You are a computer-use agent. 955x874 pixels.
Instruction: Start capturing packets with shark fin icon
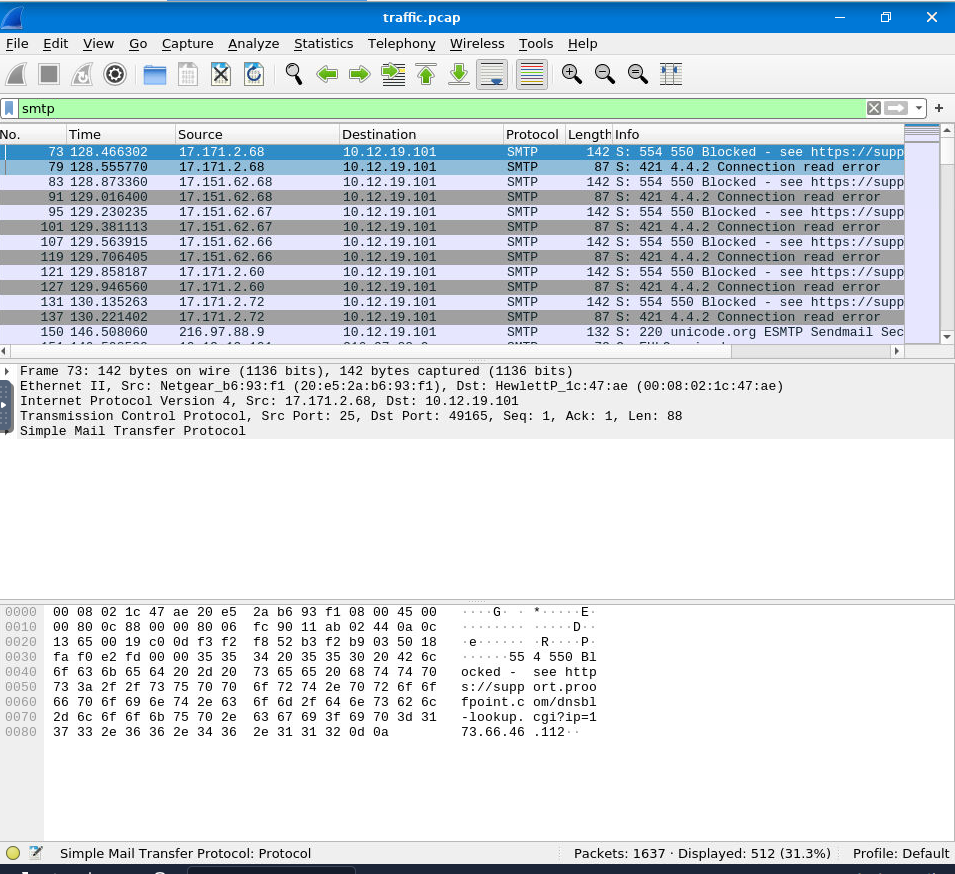tap(16, 74)
